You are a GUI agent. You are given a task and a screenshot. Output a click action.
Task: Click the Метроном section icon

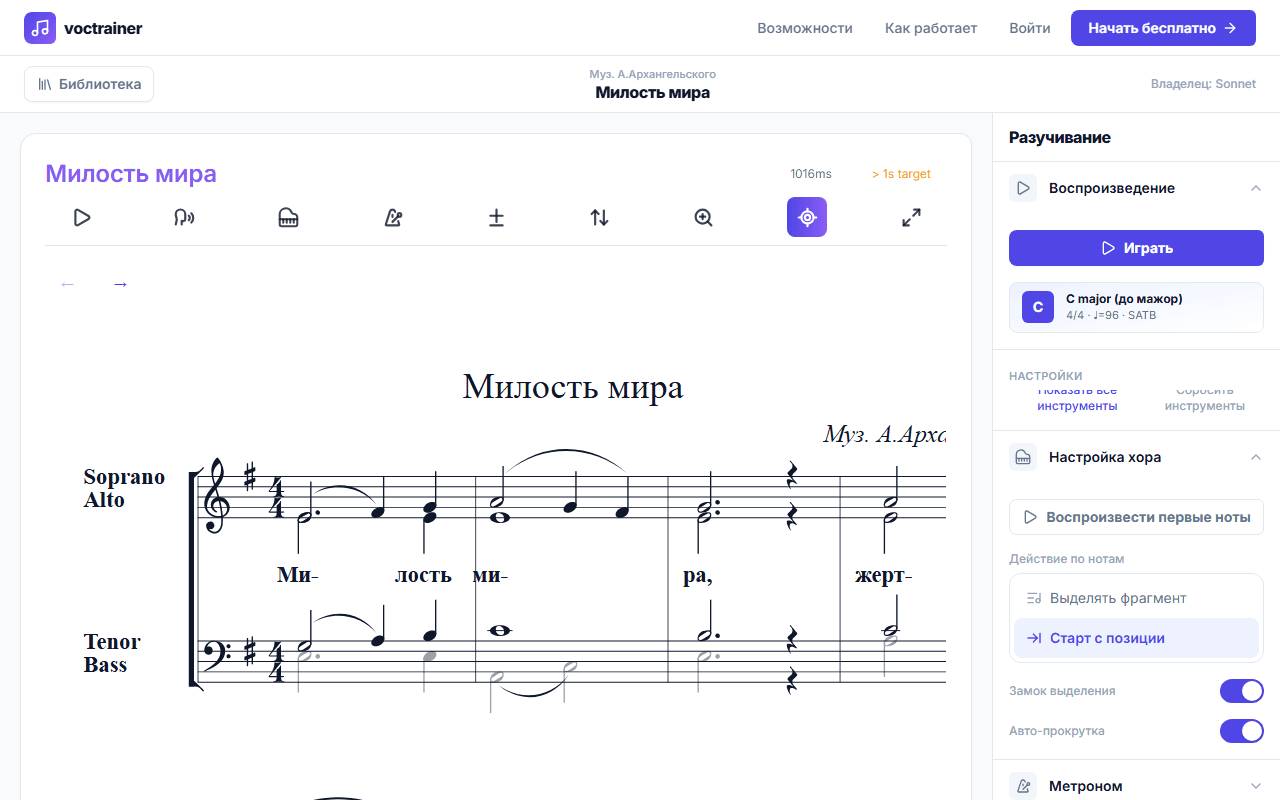[x=1023, y=786]
